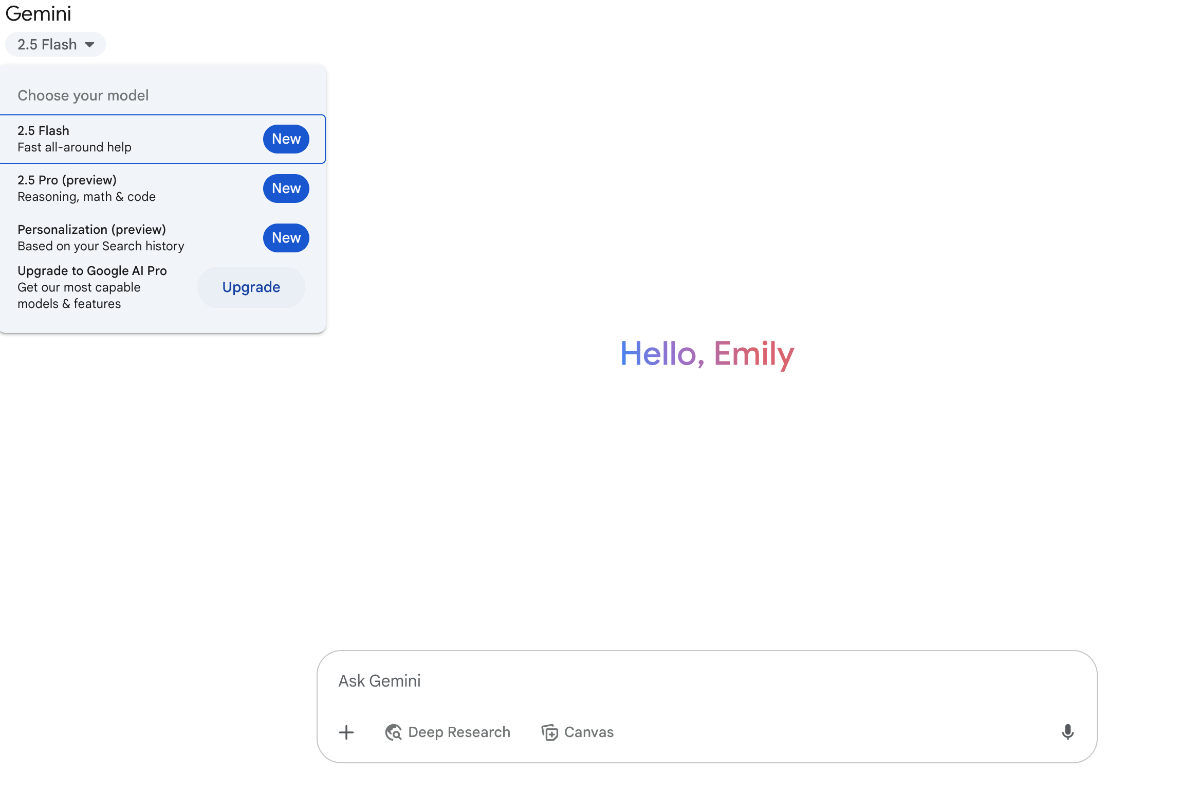Click 'Fast all-around help' description
This screenshot has height=787, width=1181.
point(75,148)
